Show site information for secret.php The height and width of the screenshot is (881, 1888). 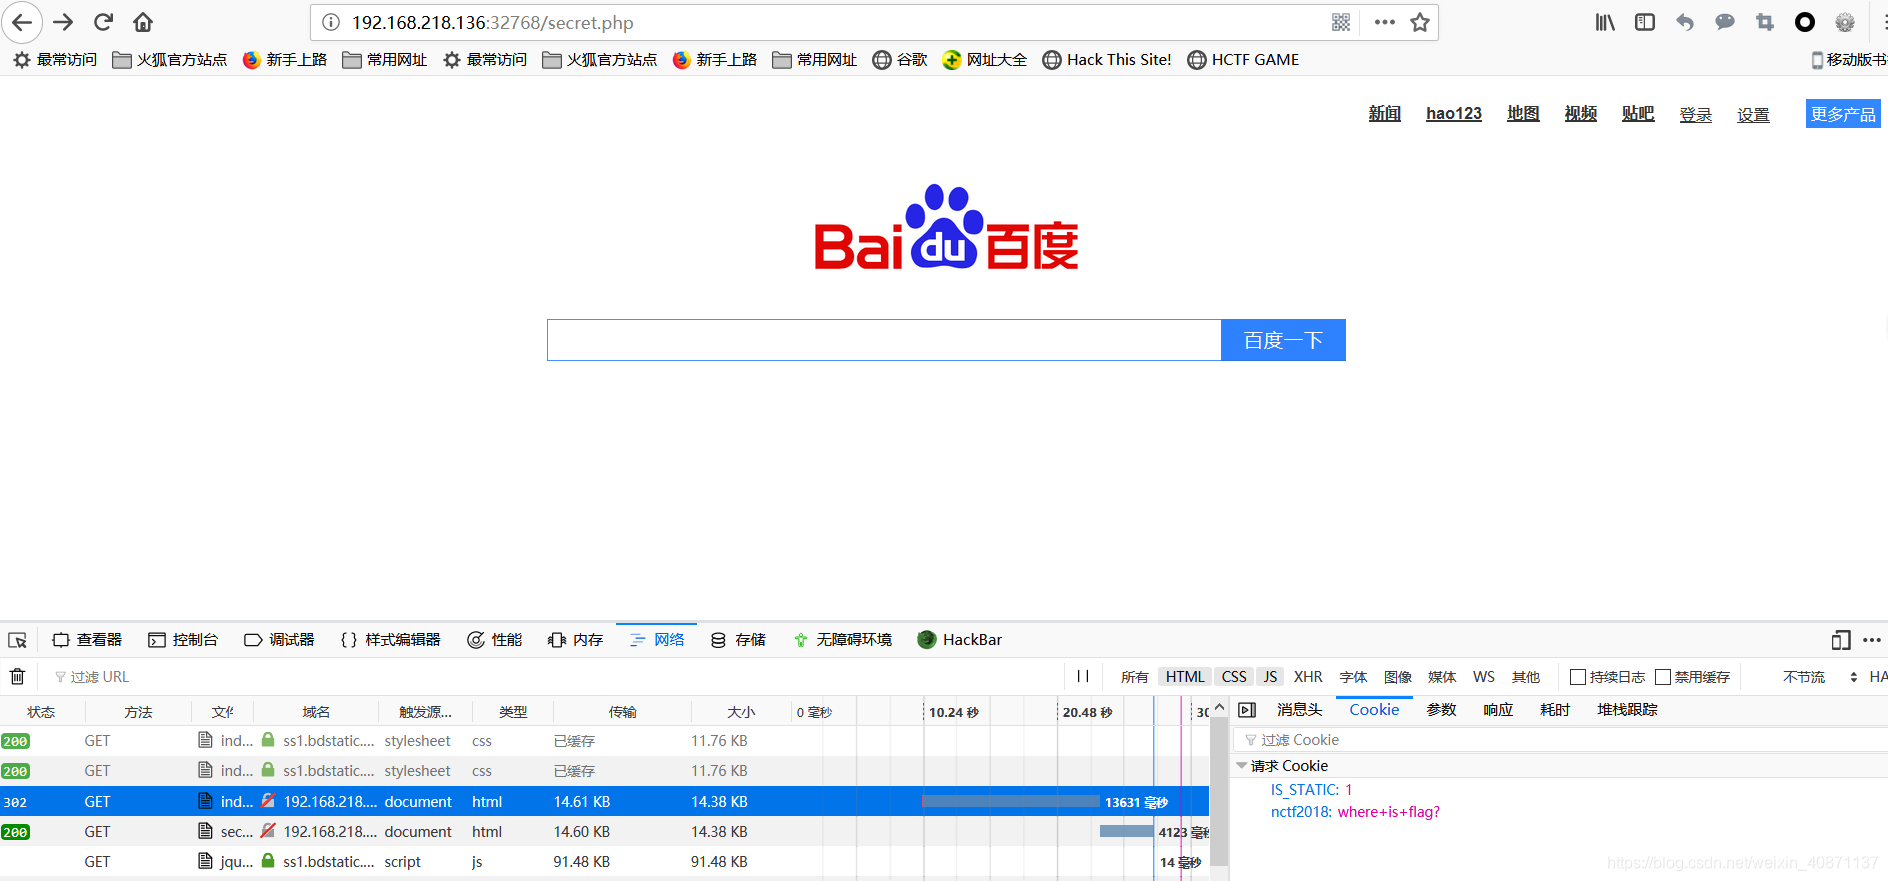click(x=331, y=22)
